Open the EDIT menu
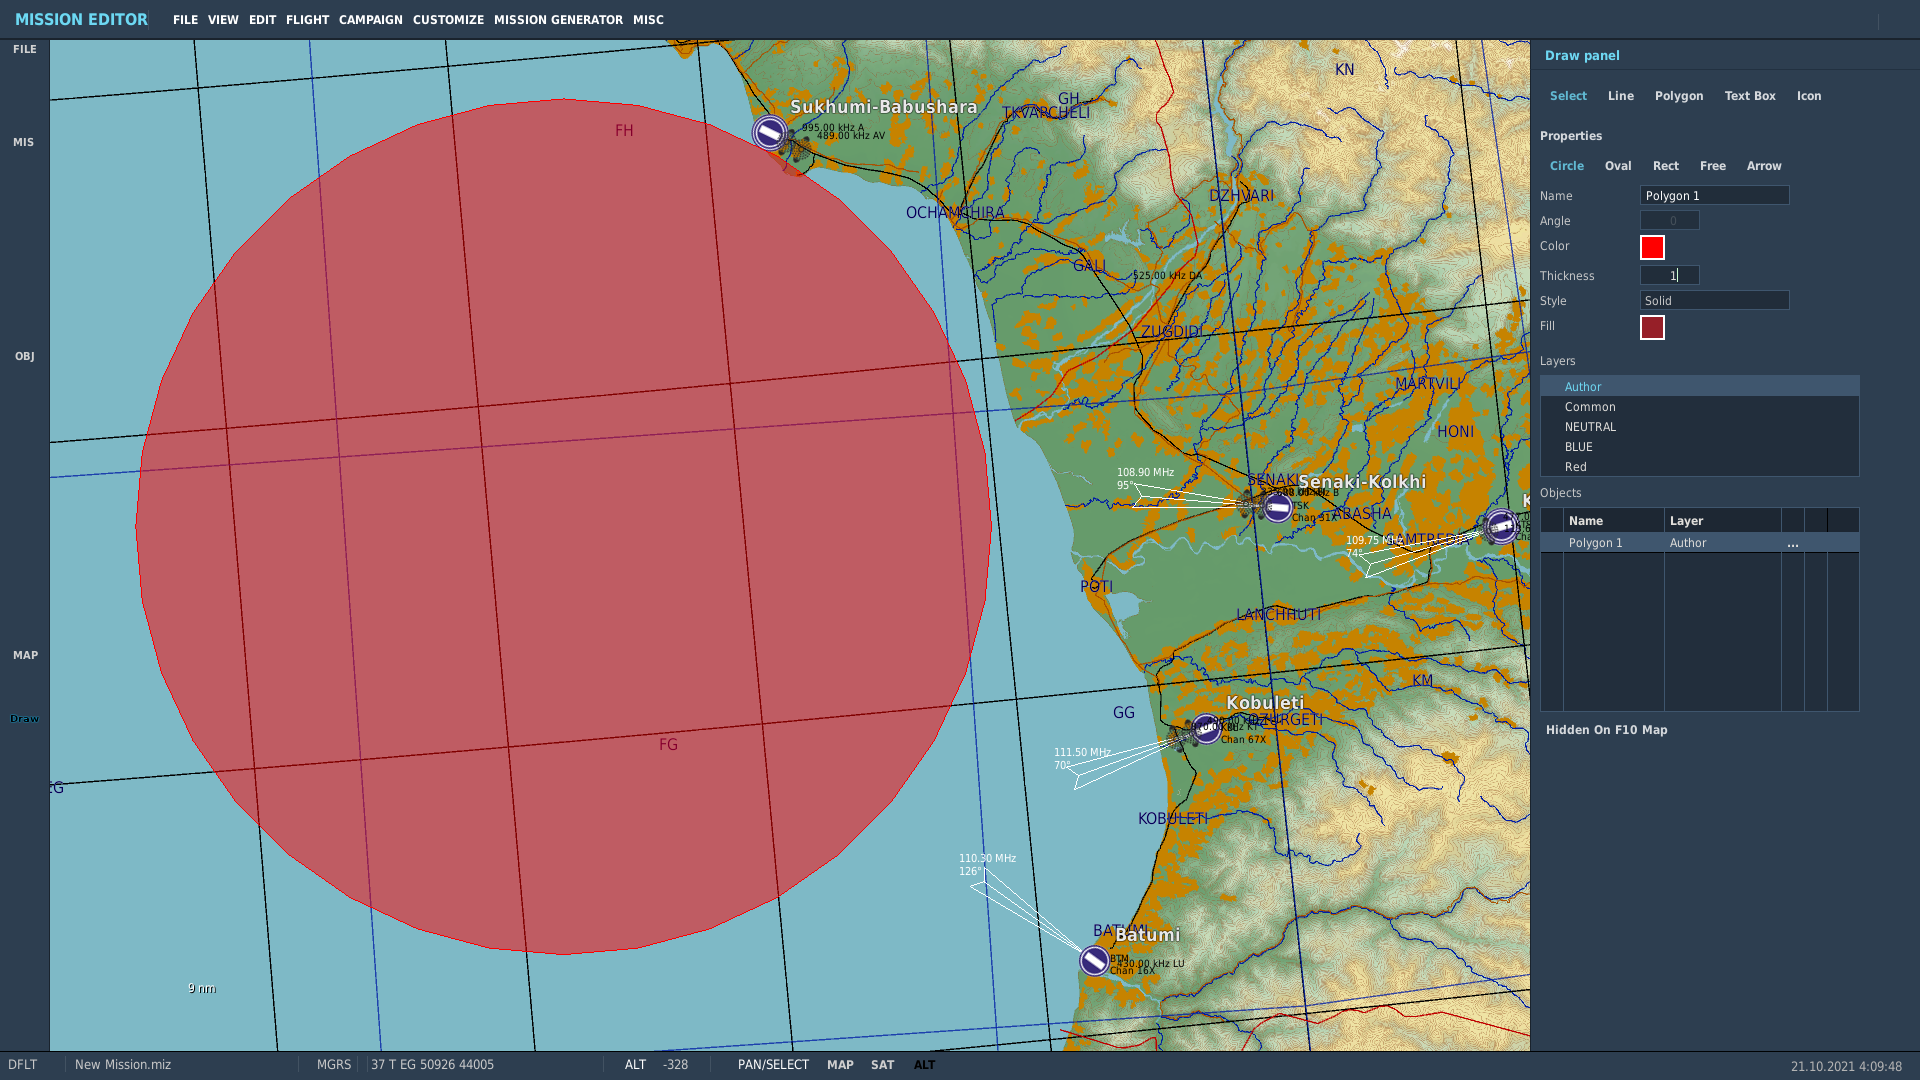The width and height of the screenshot is (1920, 1080). pos(262,20)
